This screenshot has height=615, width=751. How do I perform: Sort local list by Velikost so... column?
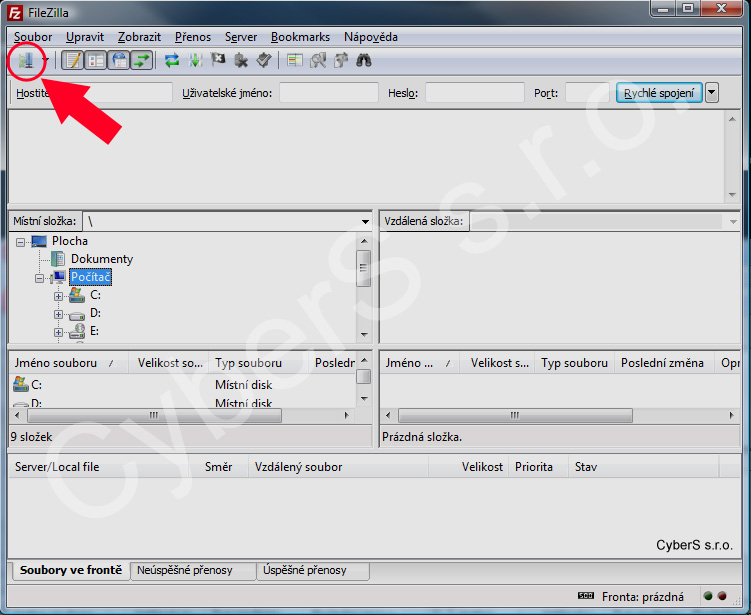169,363
